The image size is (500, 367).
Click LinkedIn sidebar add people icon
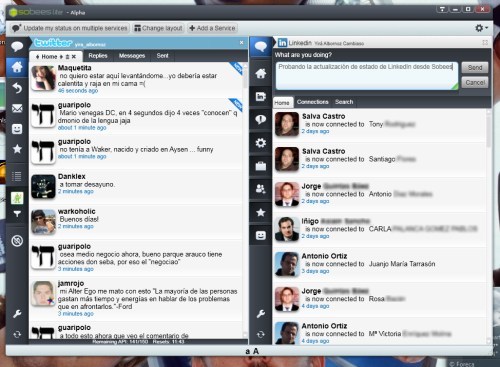261,189
